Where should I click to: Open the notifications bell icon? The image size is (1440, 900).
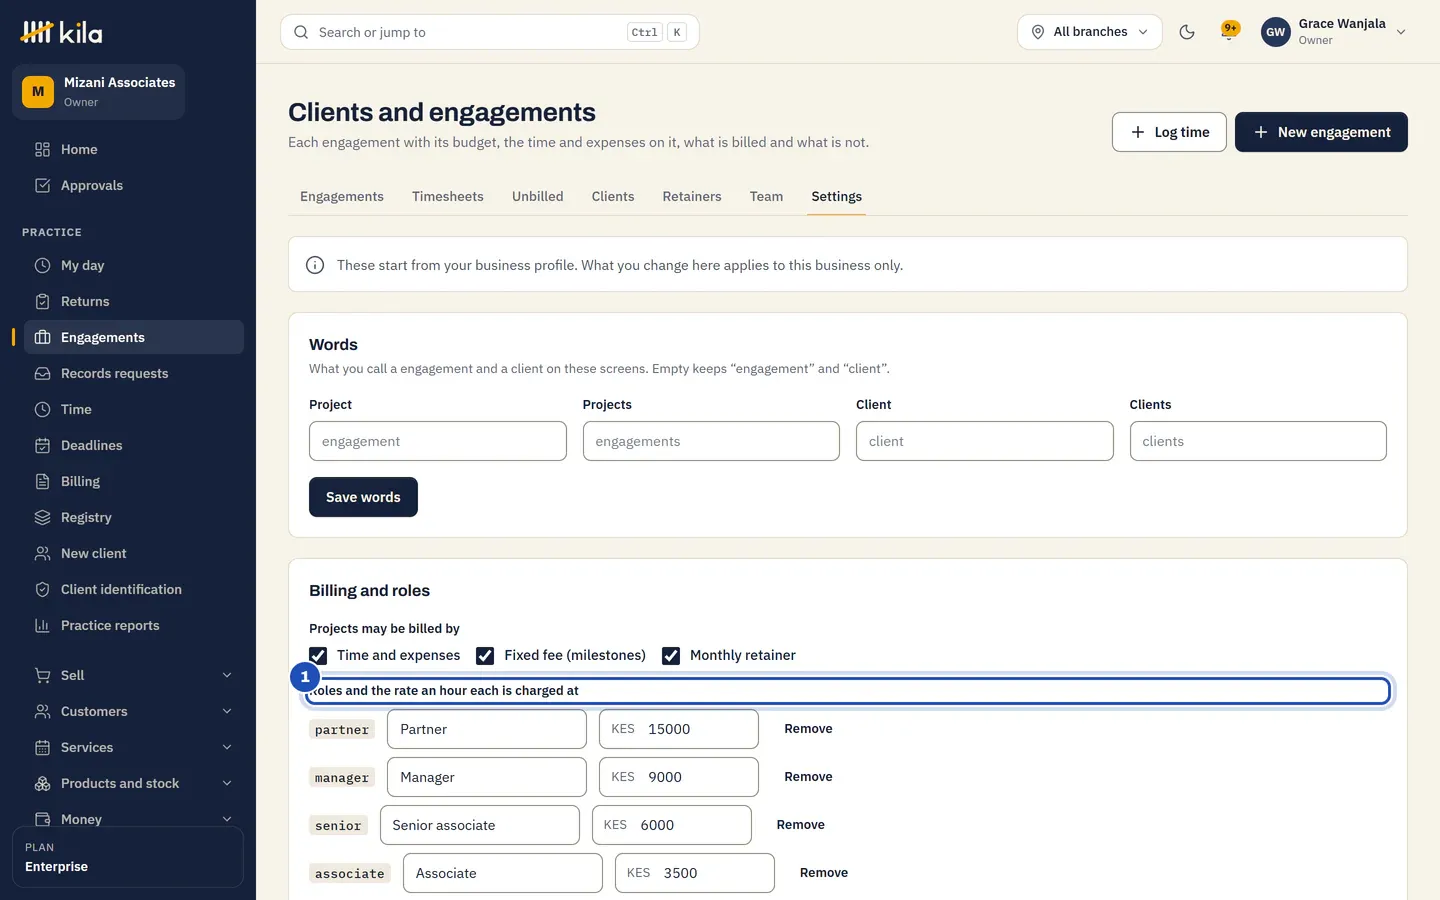tap(1230, 31)
